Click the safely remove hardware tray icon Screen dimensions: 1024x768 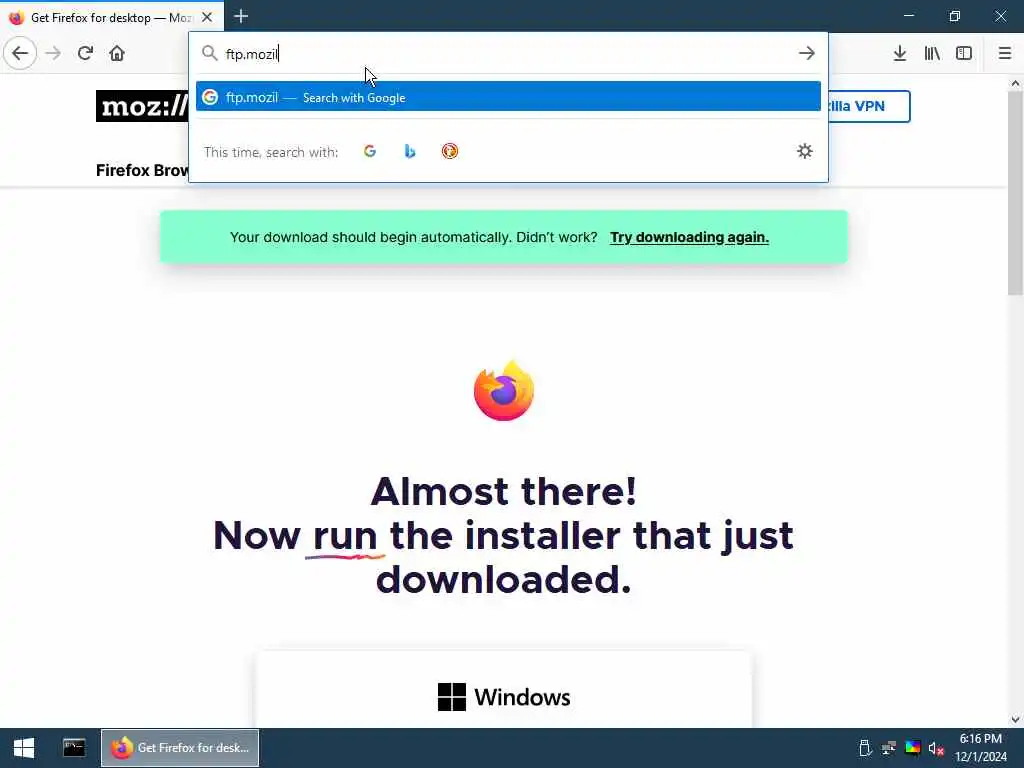(x=865, y=748)
